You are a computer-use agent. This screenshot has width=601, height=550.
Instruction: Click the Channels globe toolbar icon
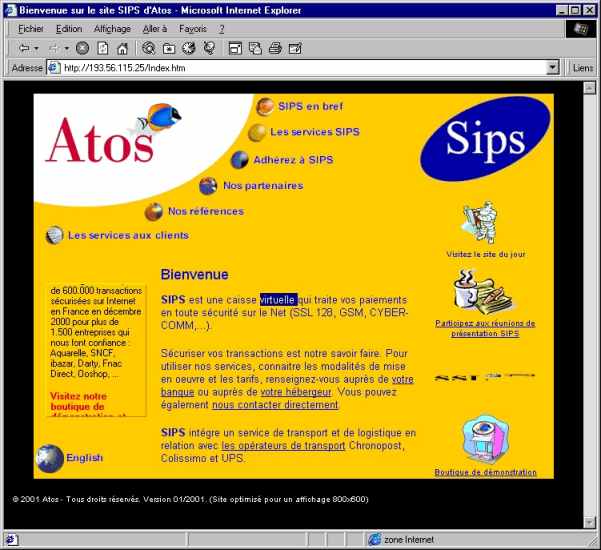[x=209, y=48]
